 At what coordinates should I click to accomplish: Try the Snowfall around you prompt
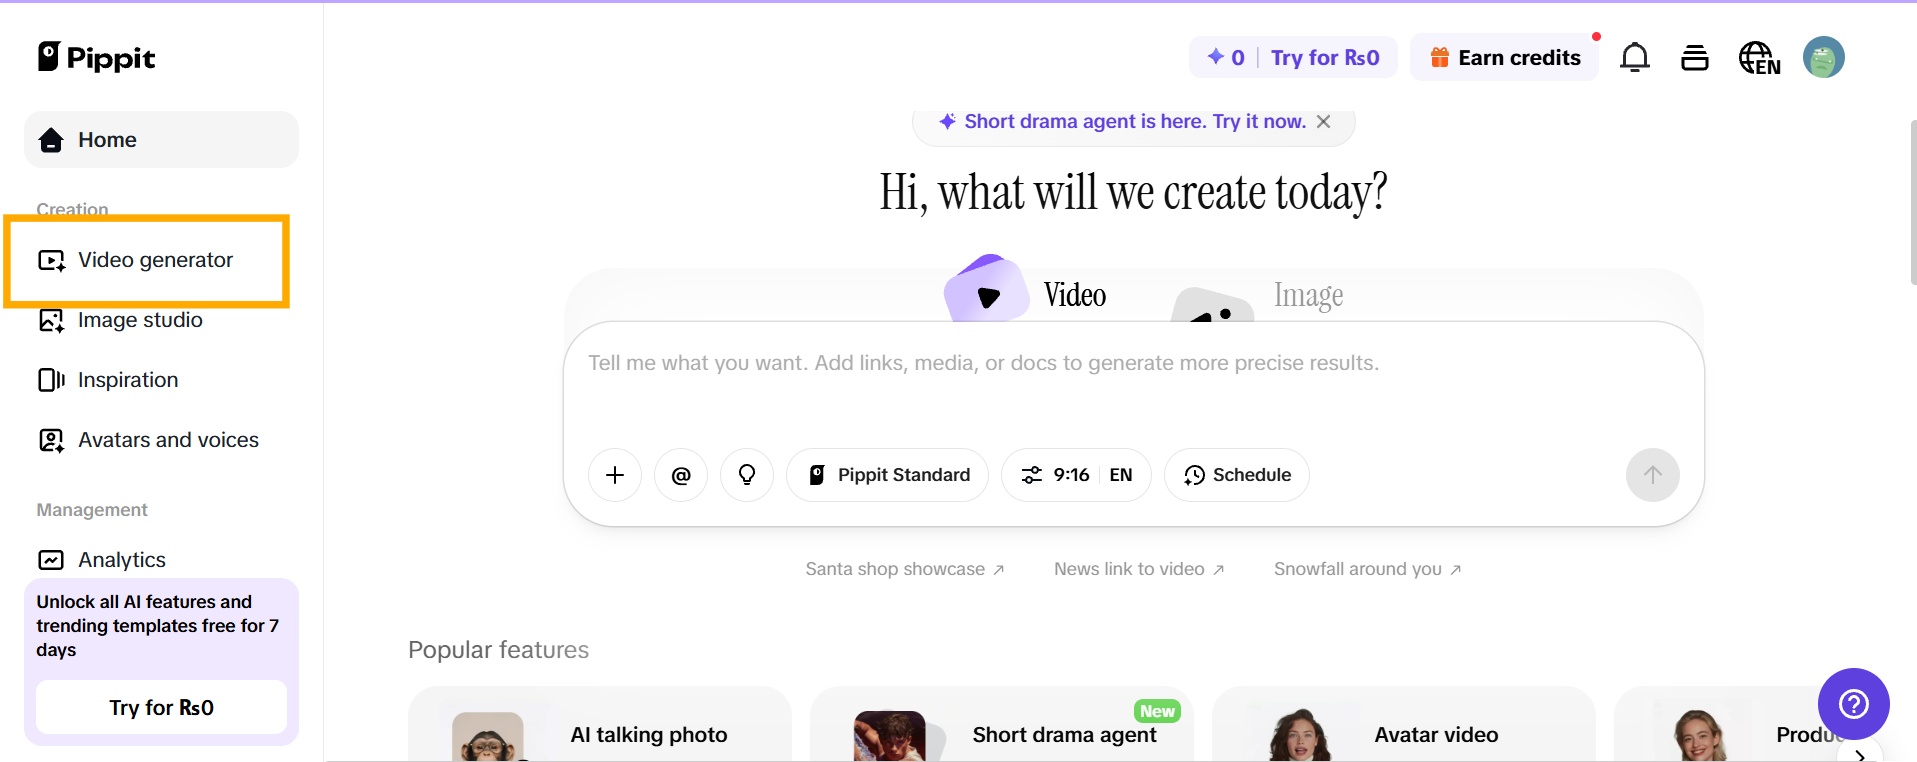click(x=1368, y=569)
